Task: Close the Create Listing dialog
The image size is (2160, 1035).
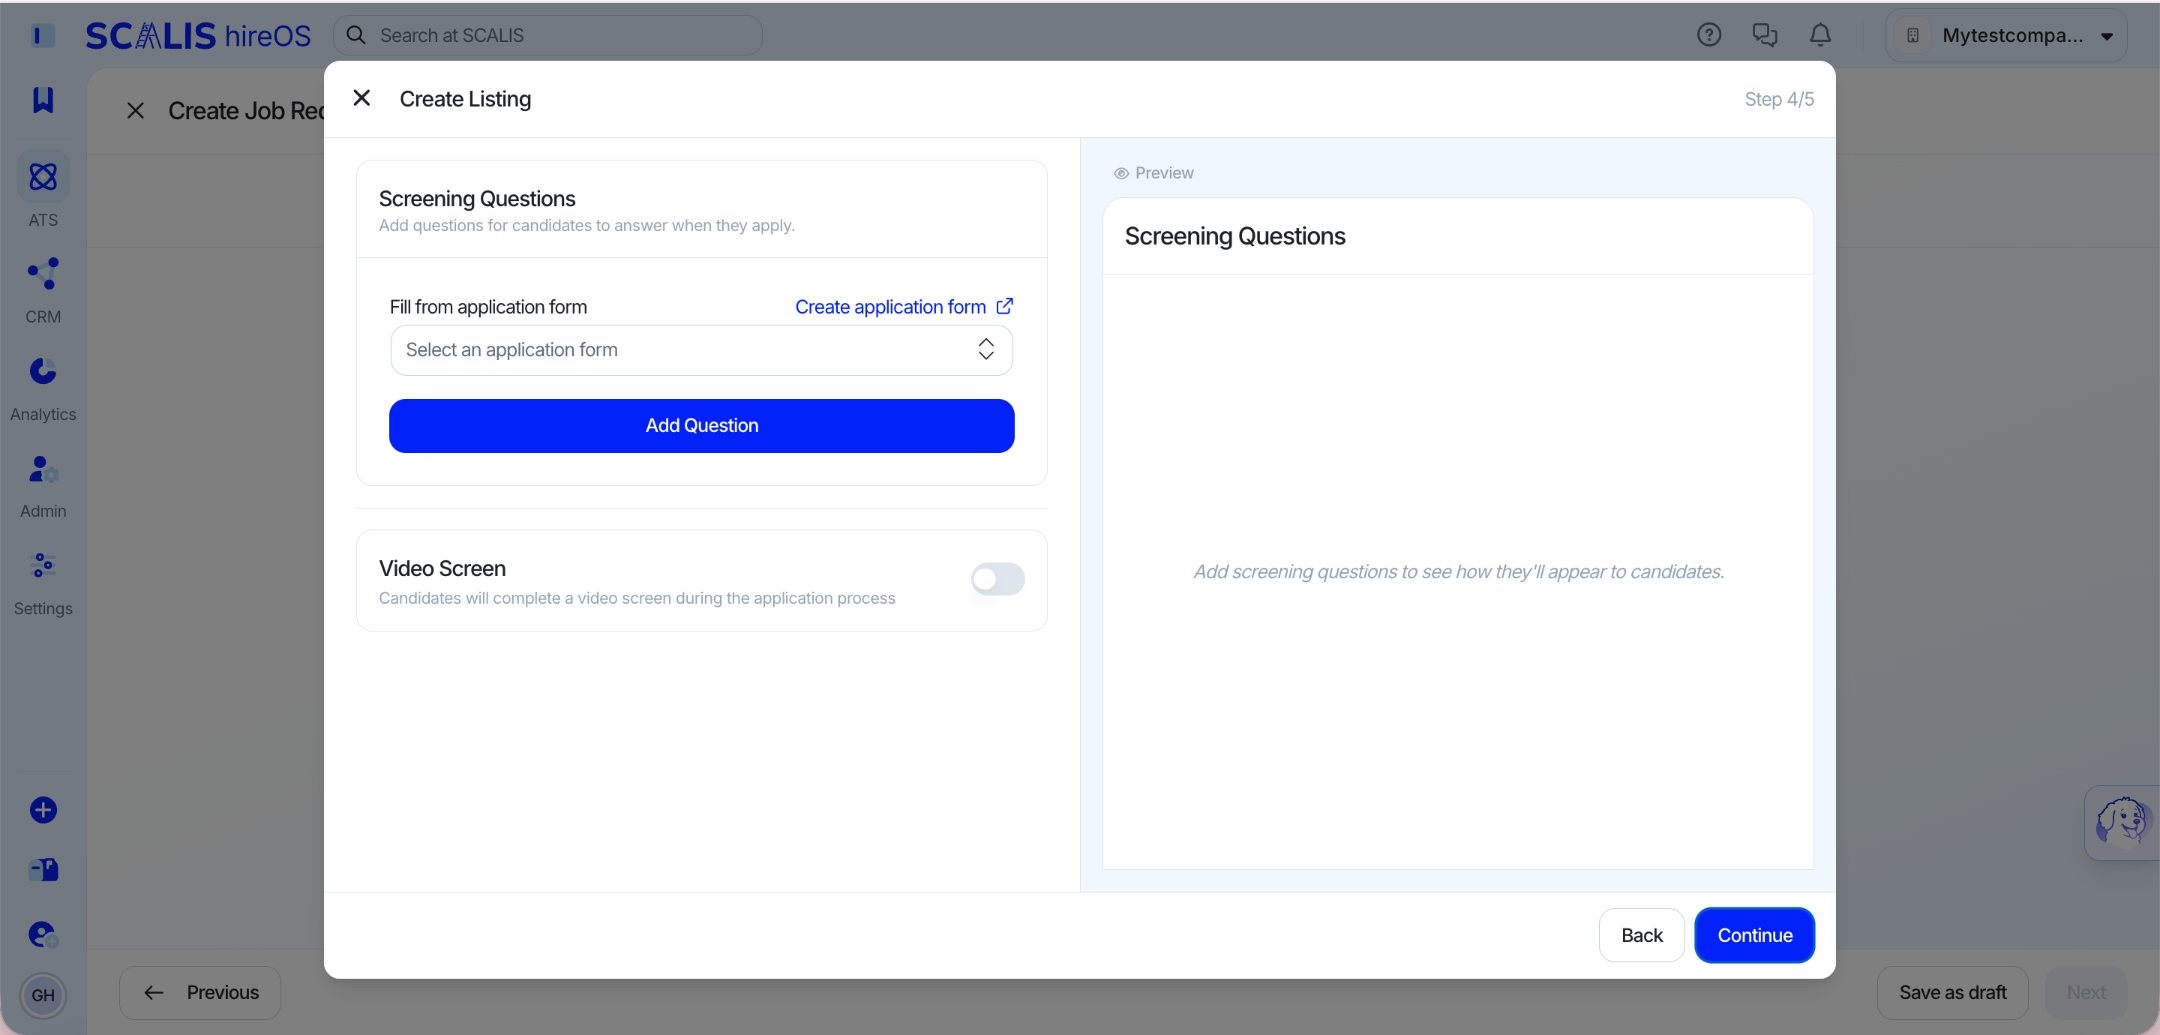Action: click(x=362, y=98)
